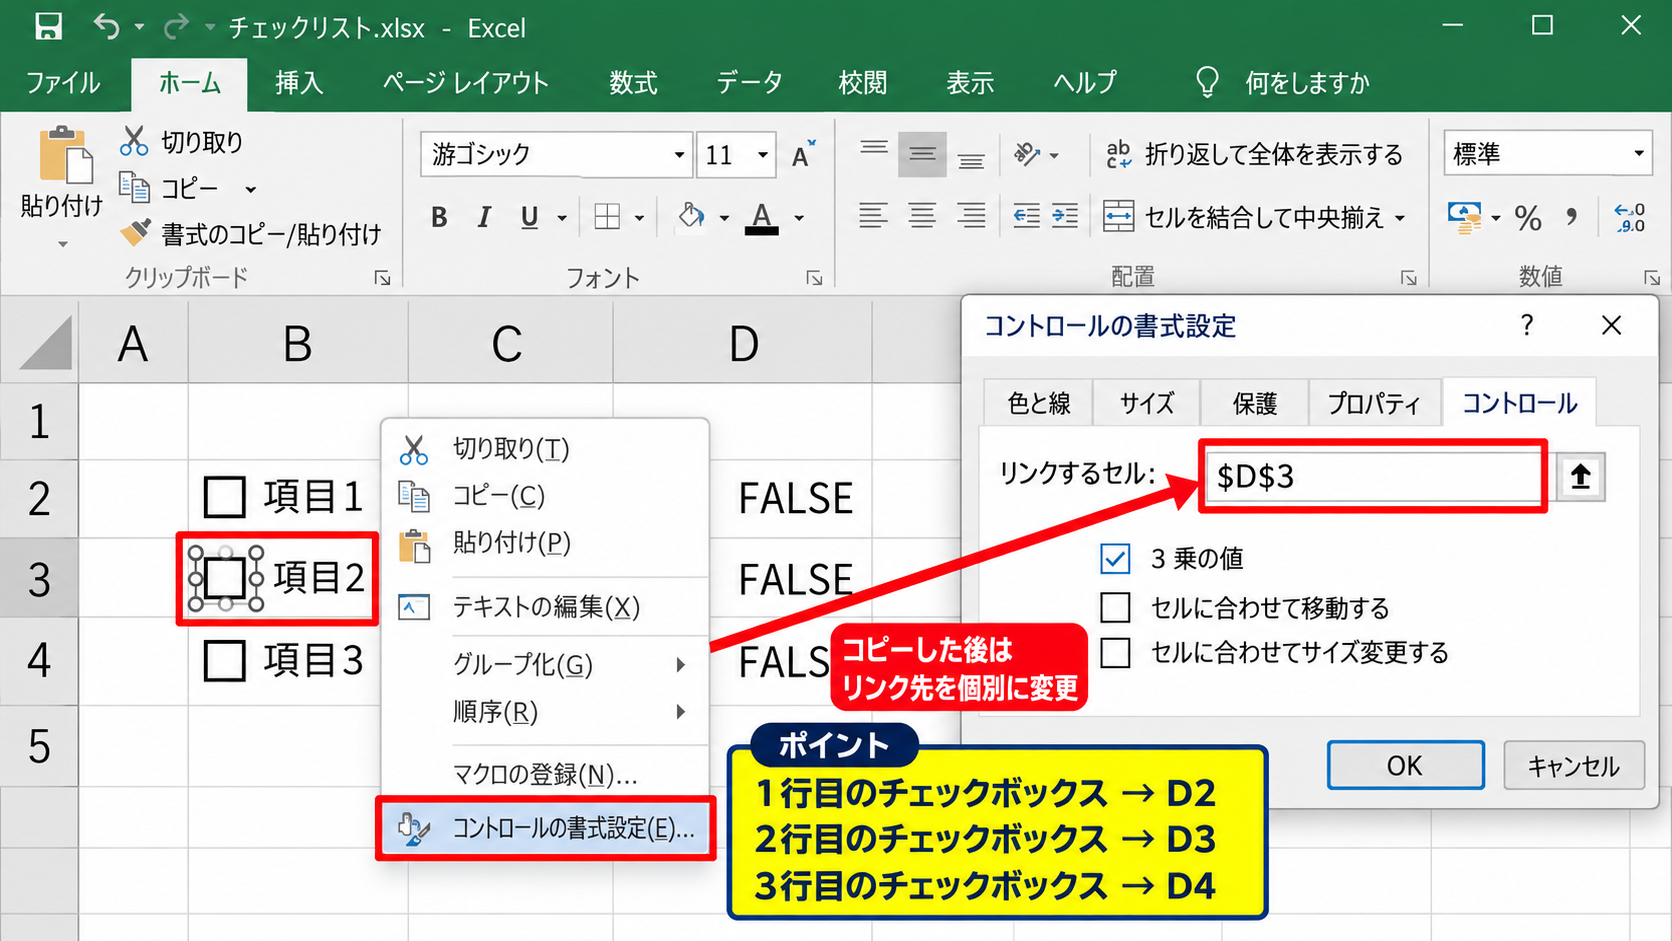Expand the Copy dropdown arrow in ribbon

251,189
